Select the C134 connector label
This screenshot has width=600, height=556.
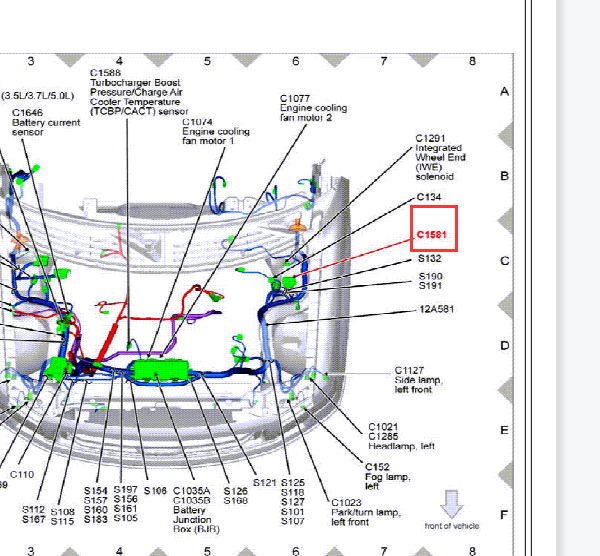(x=429, y=197)
